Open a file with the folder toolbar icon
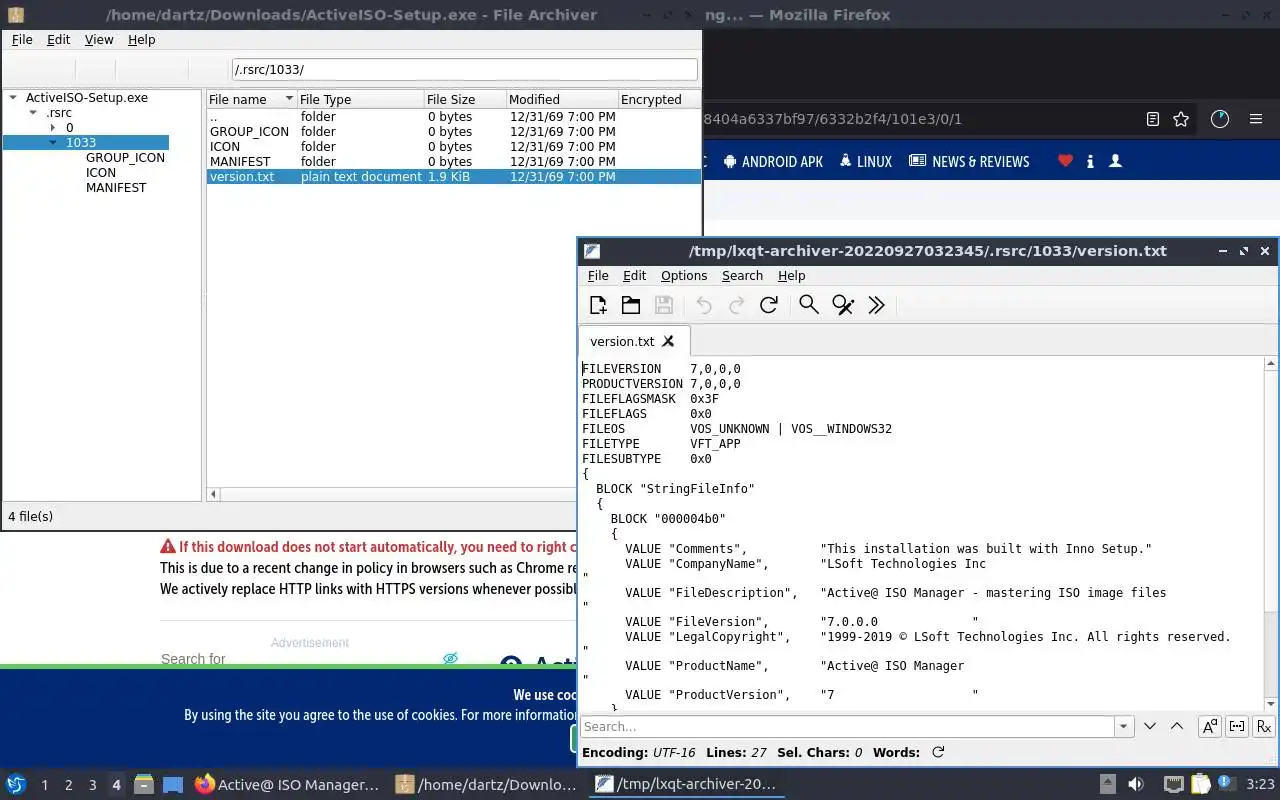The height and width of the screenshot is (800, 1280). tap(631, 306)
